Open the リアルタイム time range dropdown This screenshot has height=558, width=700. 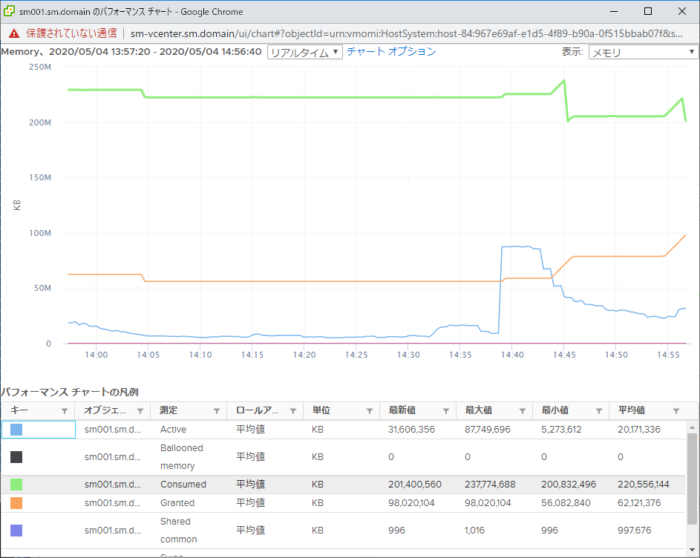click(x=305, y=52)
